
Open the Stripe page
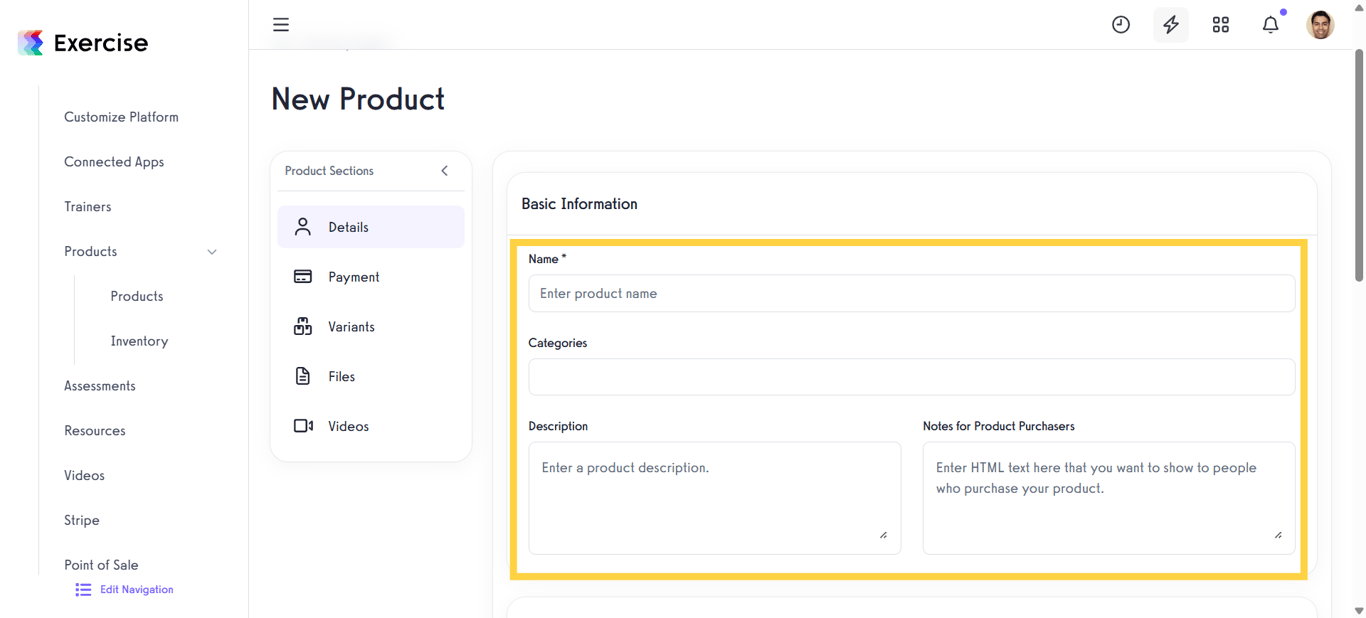[x=81, y=520]
